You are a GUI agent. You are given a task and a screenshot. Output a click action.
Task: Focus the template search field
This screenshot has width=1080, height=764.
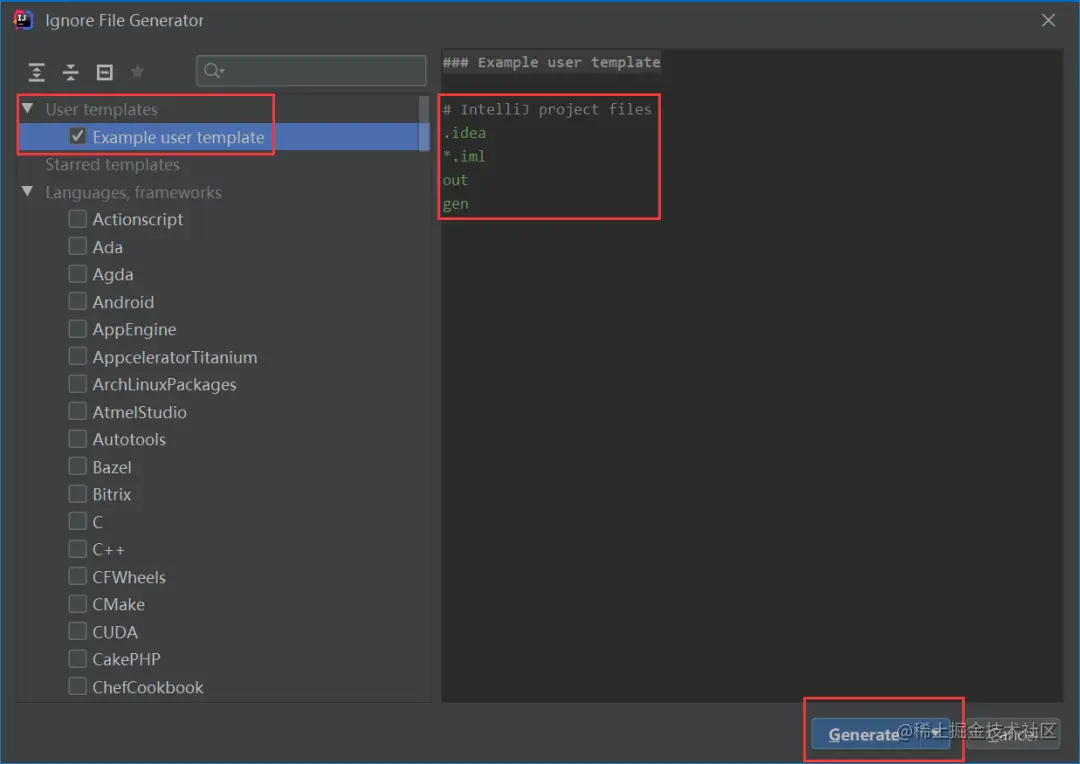311,70
